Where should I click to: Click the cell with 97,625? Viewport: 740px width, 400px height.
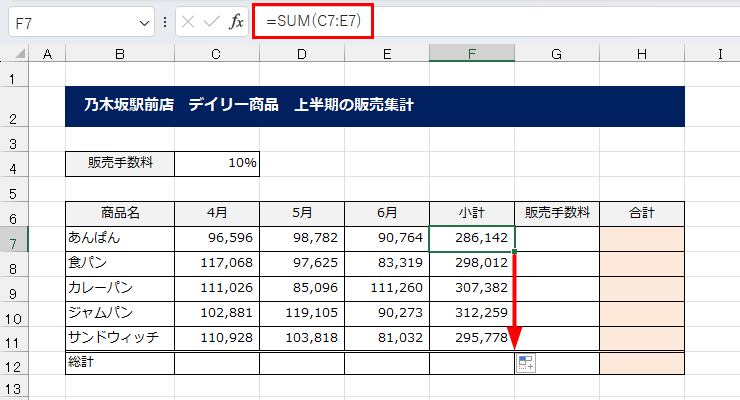[302, 264]
